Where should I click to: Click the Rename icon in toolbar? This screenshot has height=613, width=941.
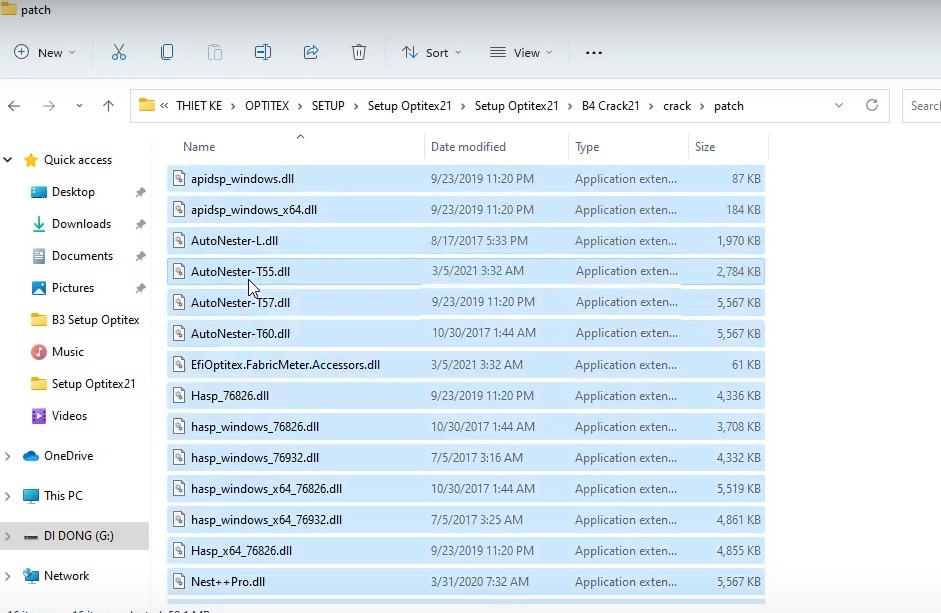tap(263, 52)
